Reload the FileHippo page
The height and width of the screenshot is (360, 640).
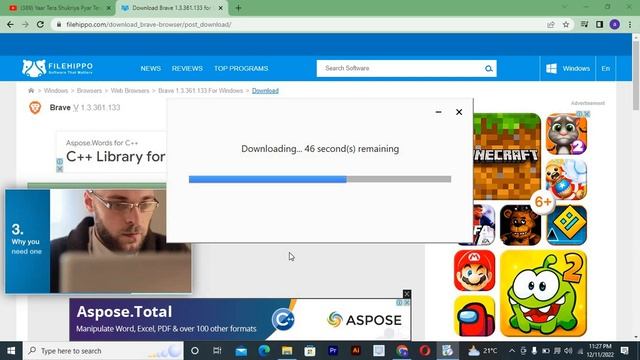tap(40, 24)
